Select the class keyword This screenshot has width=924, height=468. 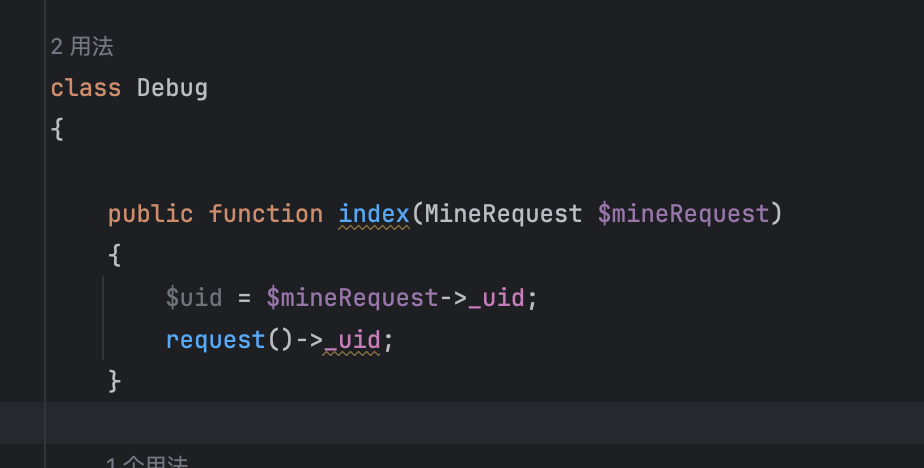pyautogui.click(x=85, y=88)
